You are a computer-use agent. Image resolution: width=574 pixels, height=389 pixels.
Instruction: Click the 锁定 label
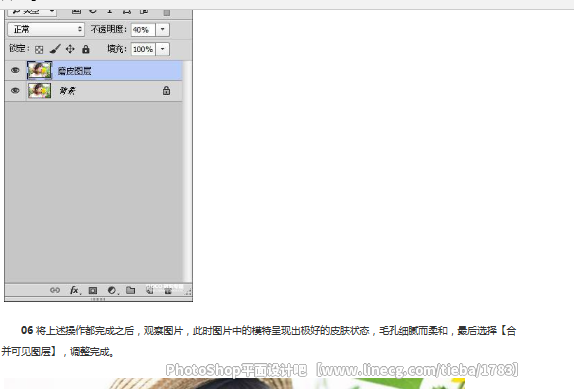tap(19, 48)
